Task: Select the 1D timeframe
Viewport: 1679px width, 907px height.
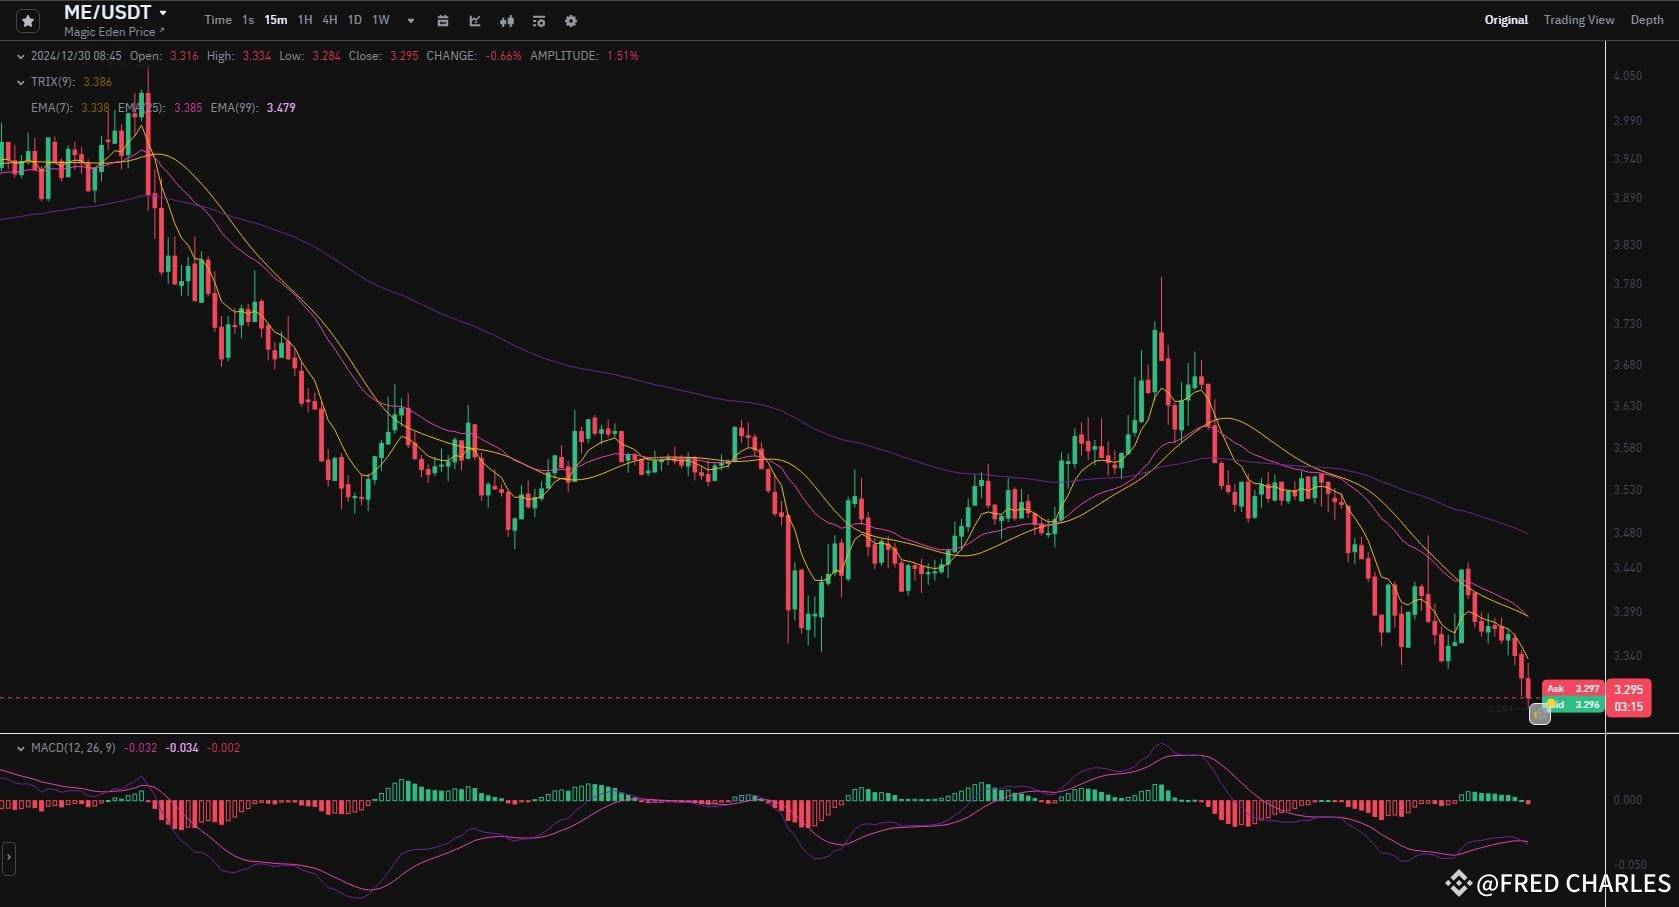Action: click(354, 19)
